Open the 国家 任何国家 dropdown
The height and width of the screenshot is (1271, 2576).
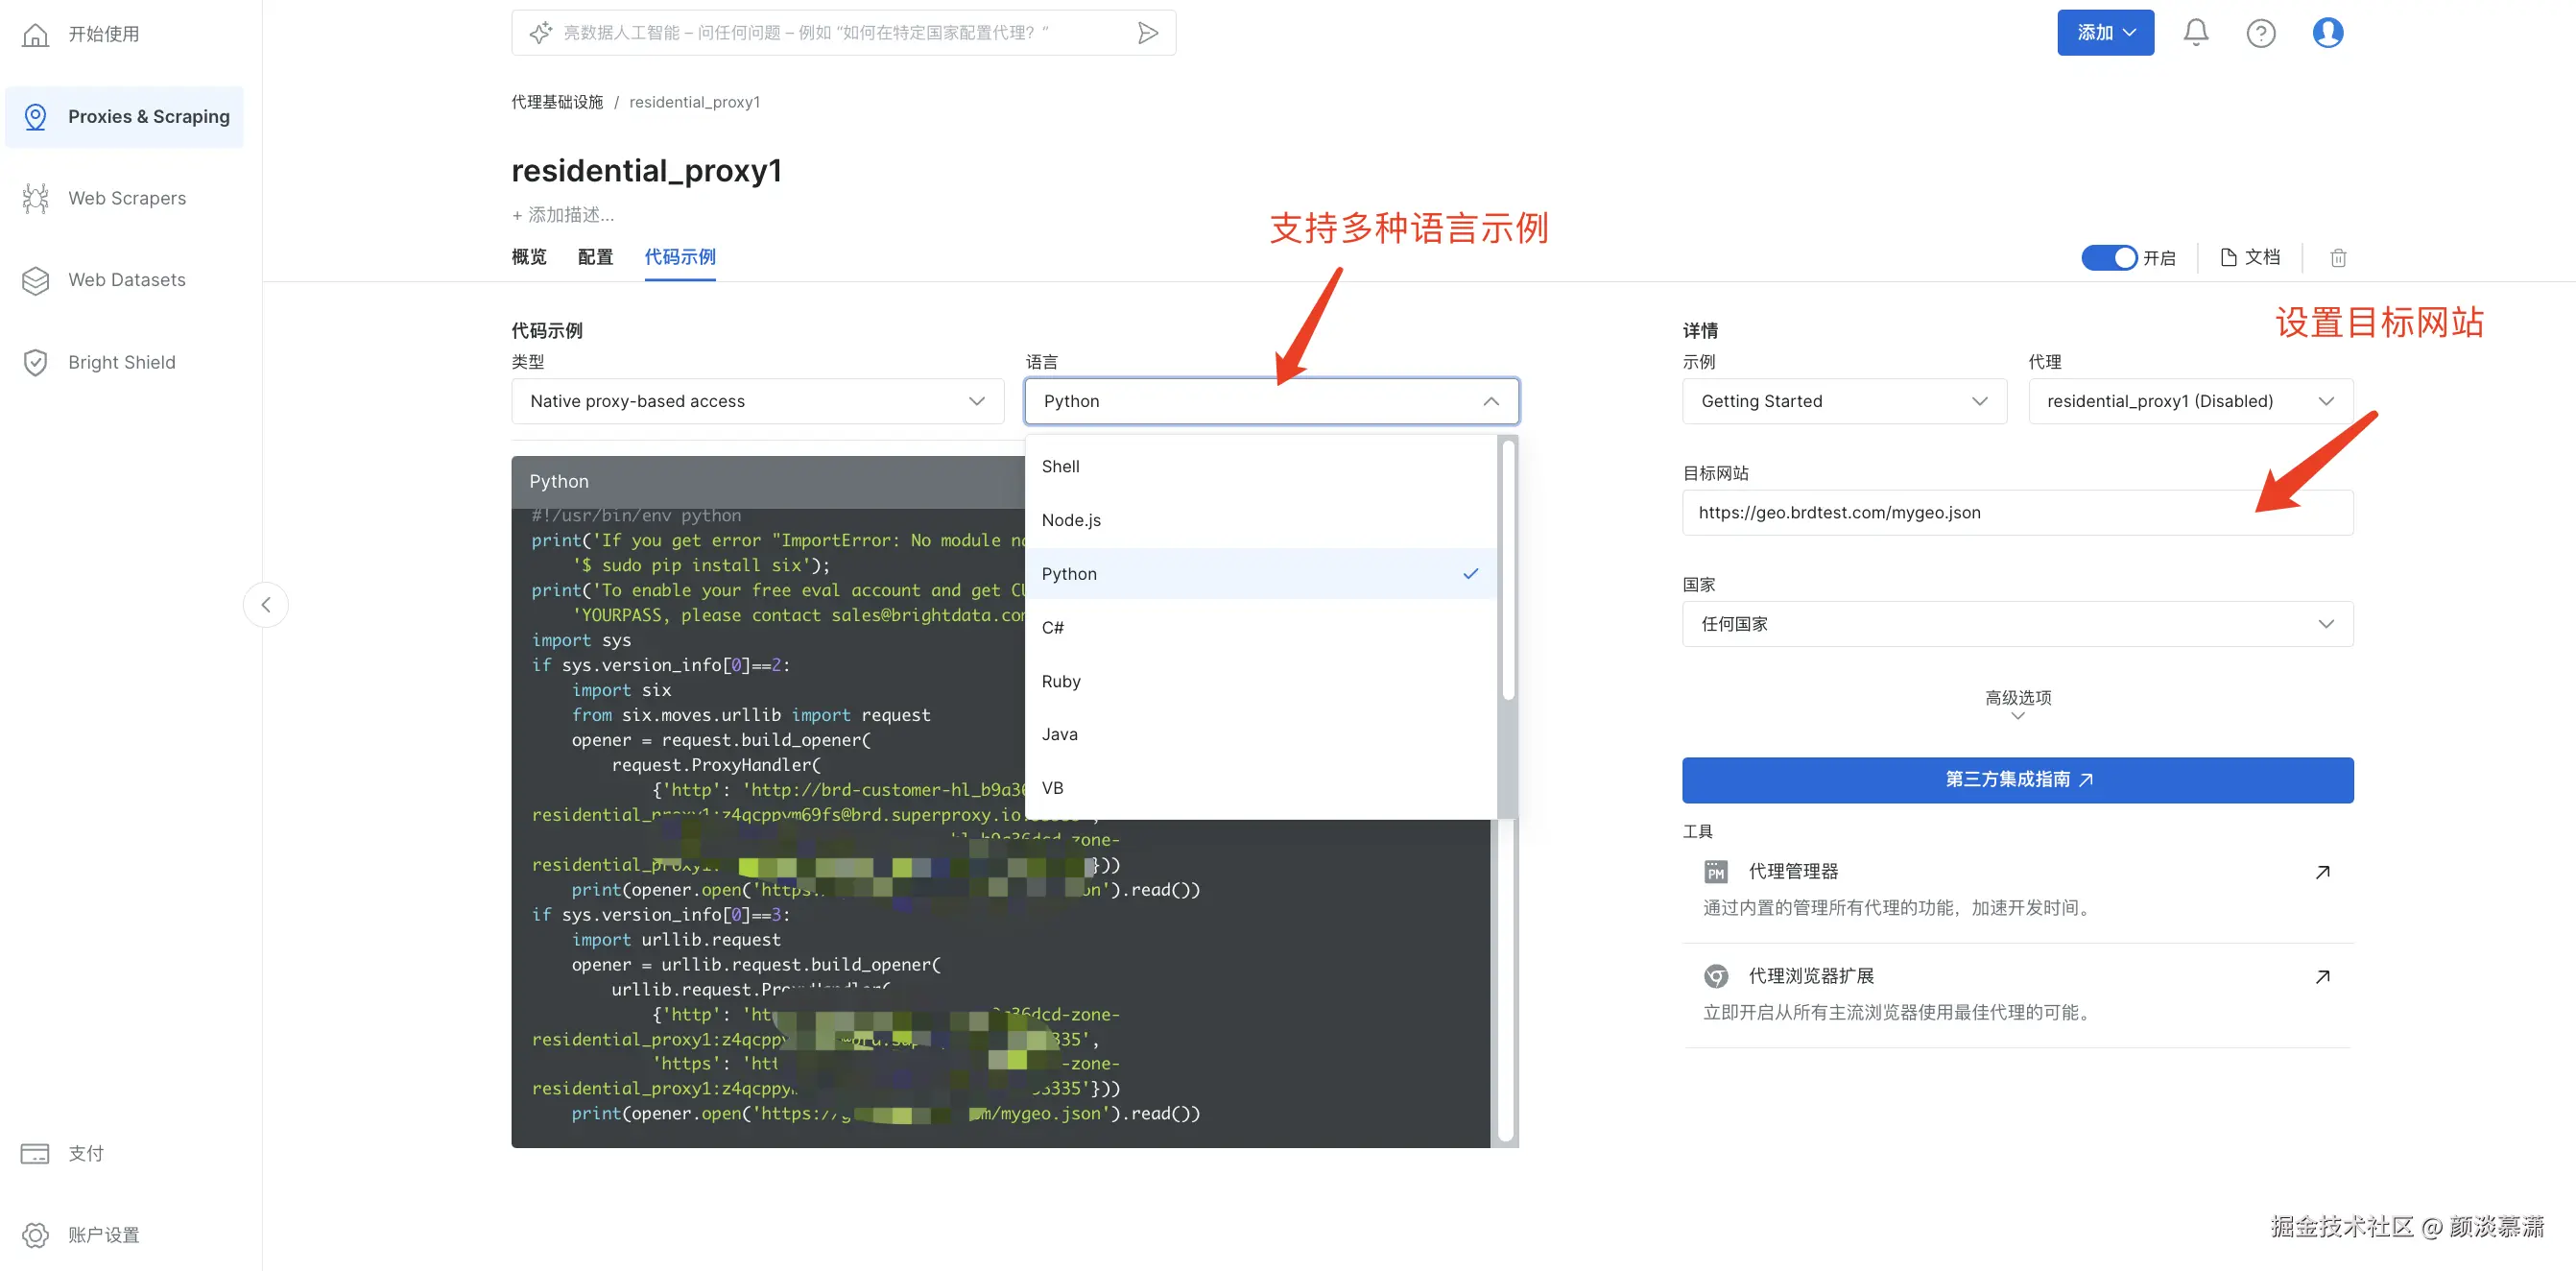tap(2017, 624)
